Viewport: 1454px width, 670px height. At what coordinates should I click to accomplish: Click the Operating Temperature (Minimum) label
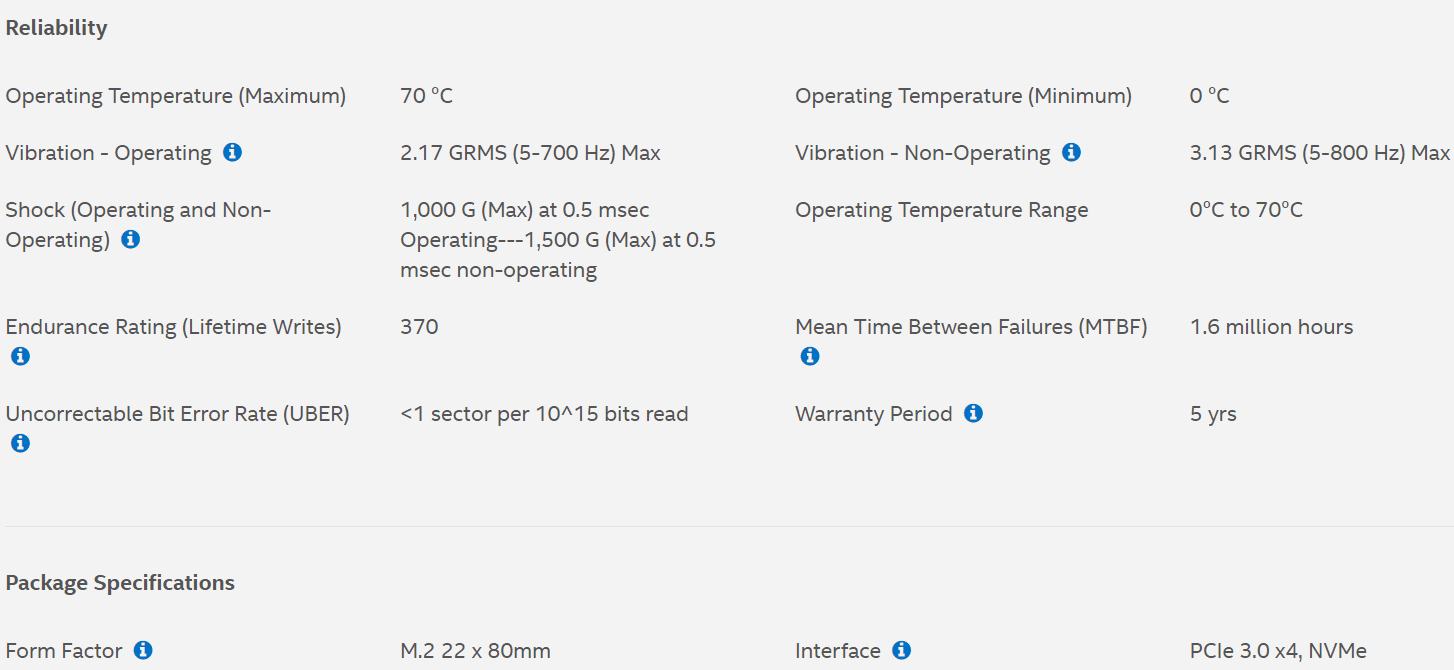tap(963, 96)
